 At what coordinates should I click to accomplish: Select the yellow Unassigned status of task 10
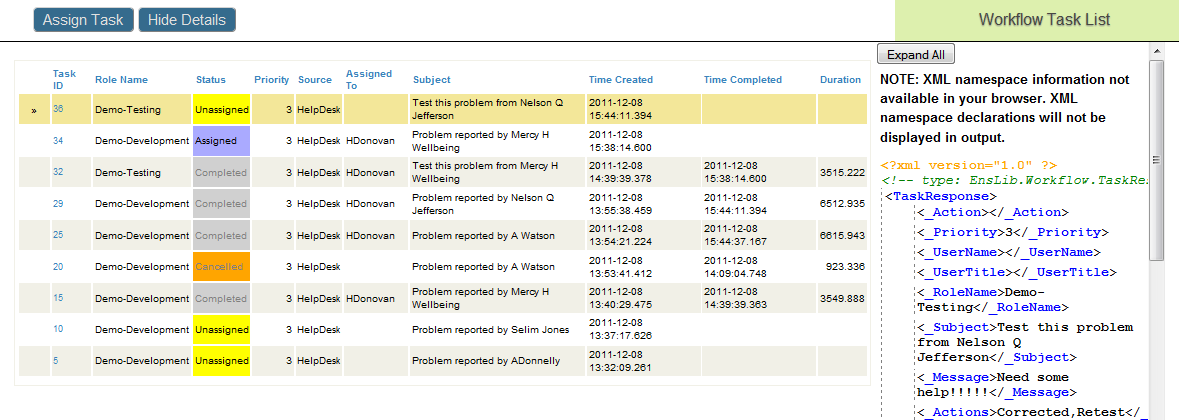(221, 329)
